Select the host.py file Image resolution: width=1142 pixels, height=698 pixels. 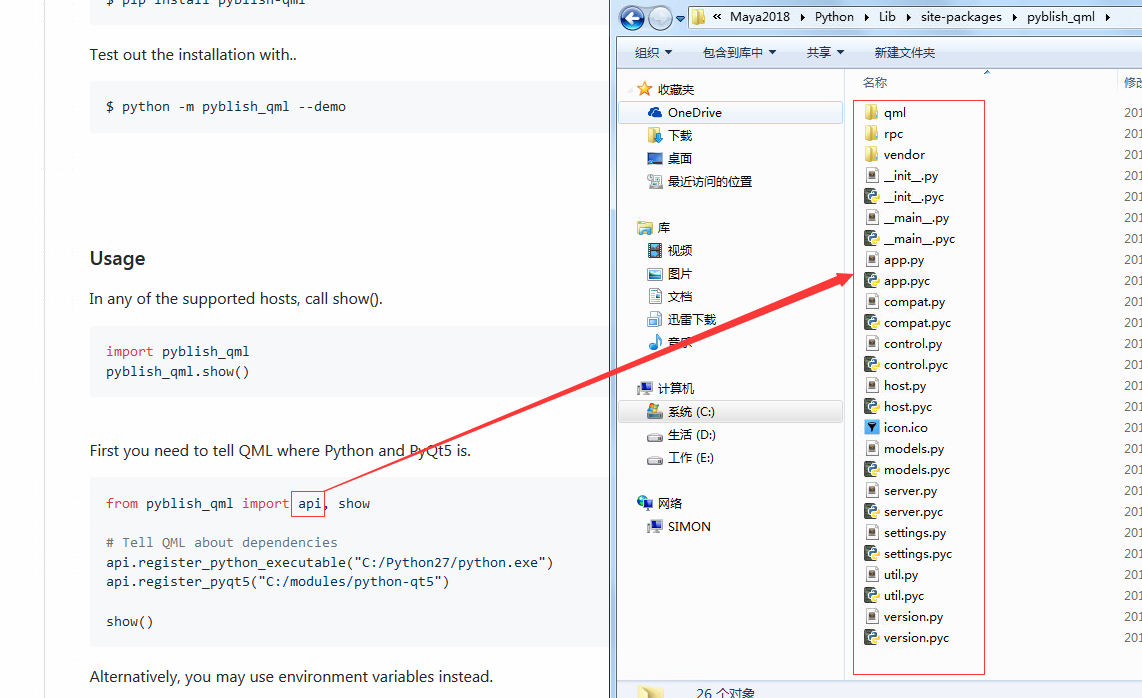(896, 385)
